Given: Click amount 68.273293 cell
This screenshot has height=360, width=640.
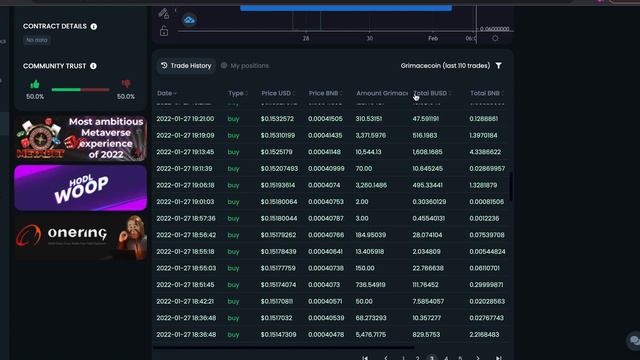Looking at the screenshot, I should (x=371, y=318).
